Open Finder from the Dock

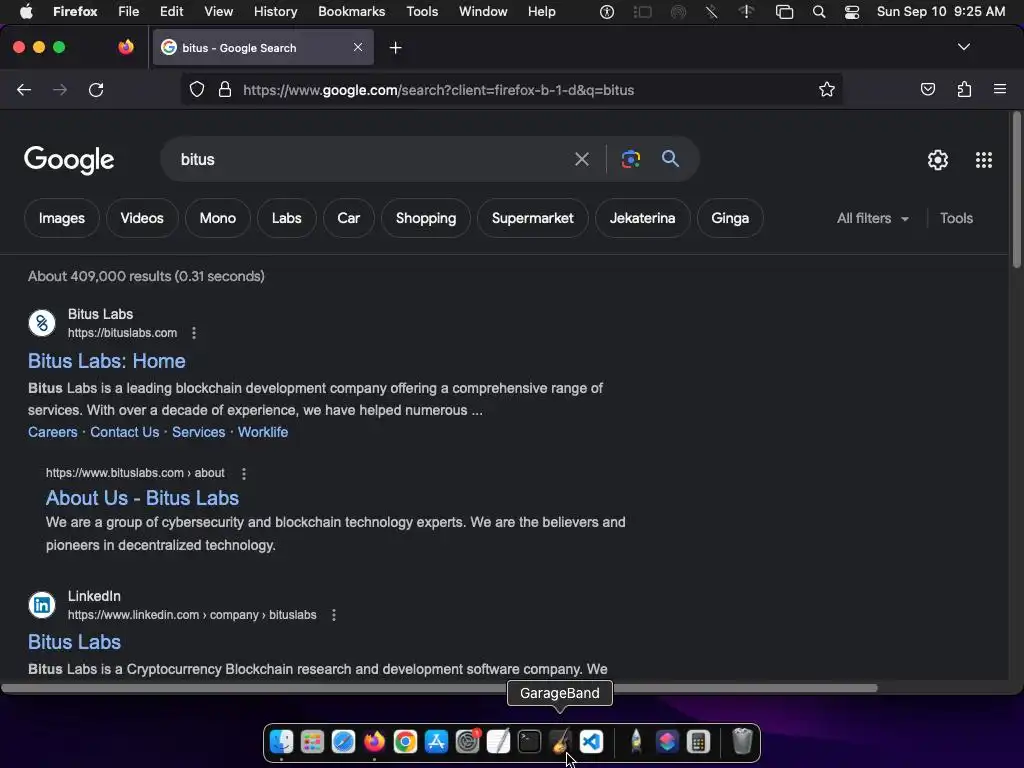(281, 742)
